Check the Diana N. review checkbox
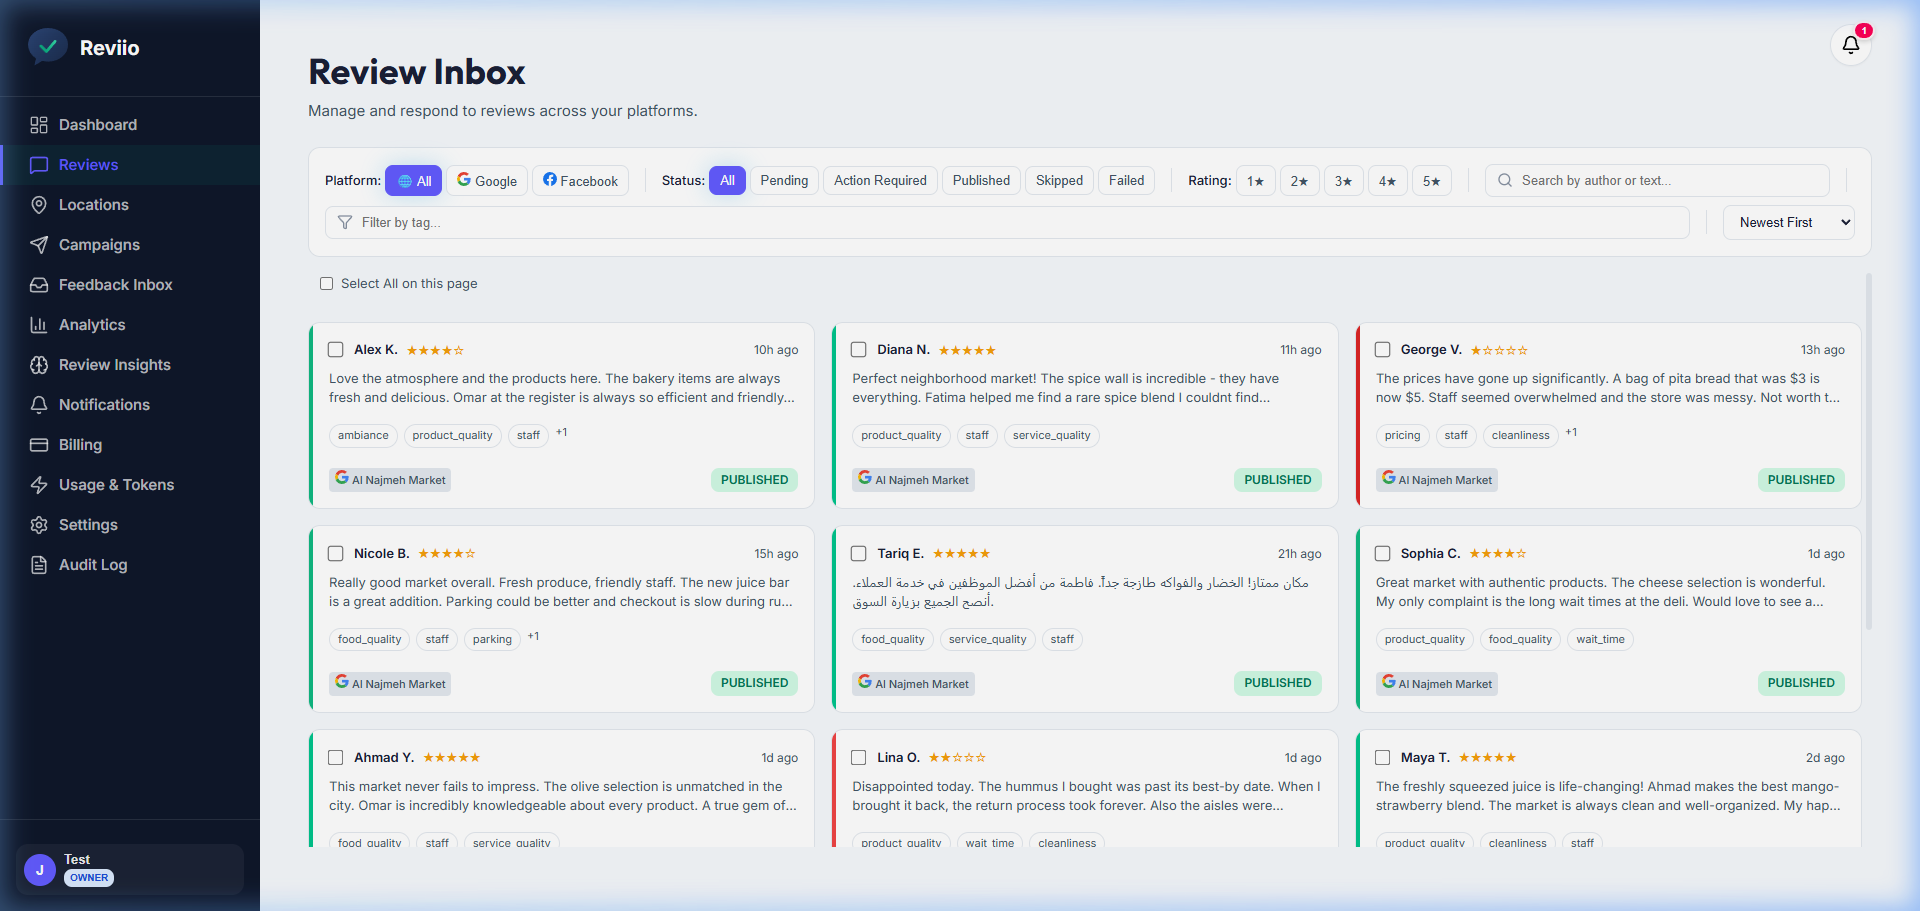The height and width of the screenshot is (911, 1920). pos(859,350)
